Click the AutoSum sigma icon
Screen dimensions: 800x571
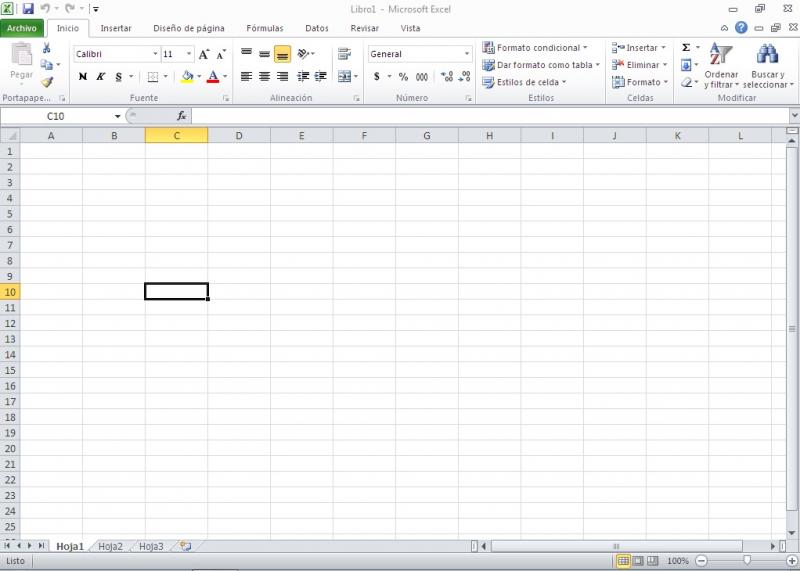coord(686,47)
